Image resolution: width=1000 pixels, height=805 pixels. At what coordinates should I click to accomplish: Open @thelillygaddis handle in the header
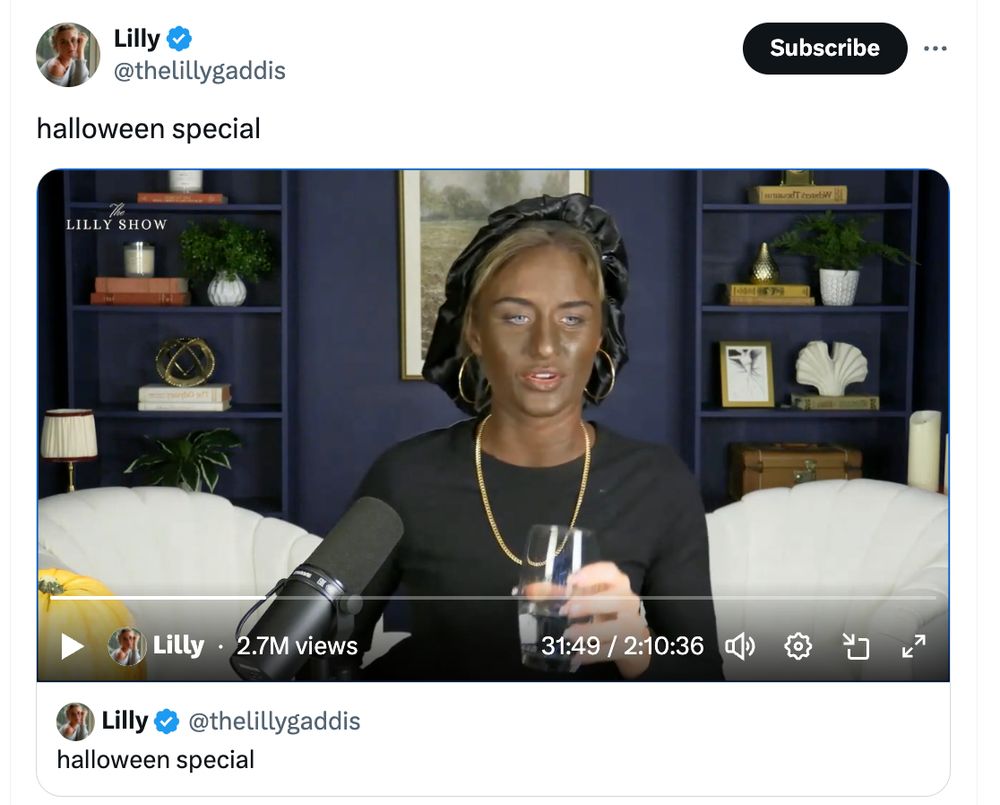(x=200, y=71)
